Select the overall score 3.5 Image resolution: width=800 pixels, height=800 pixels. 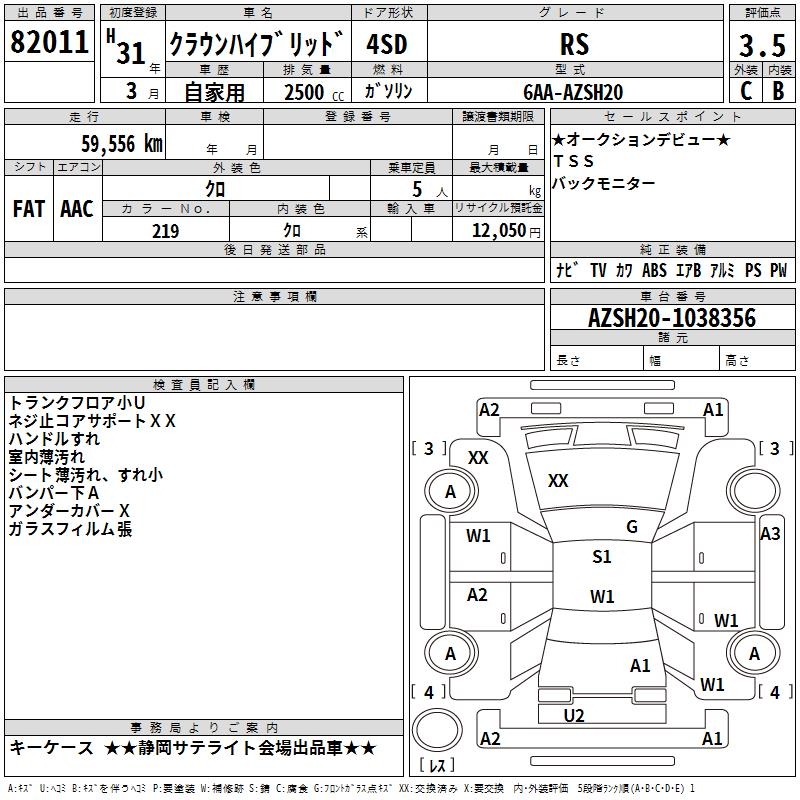762,45
